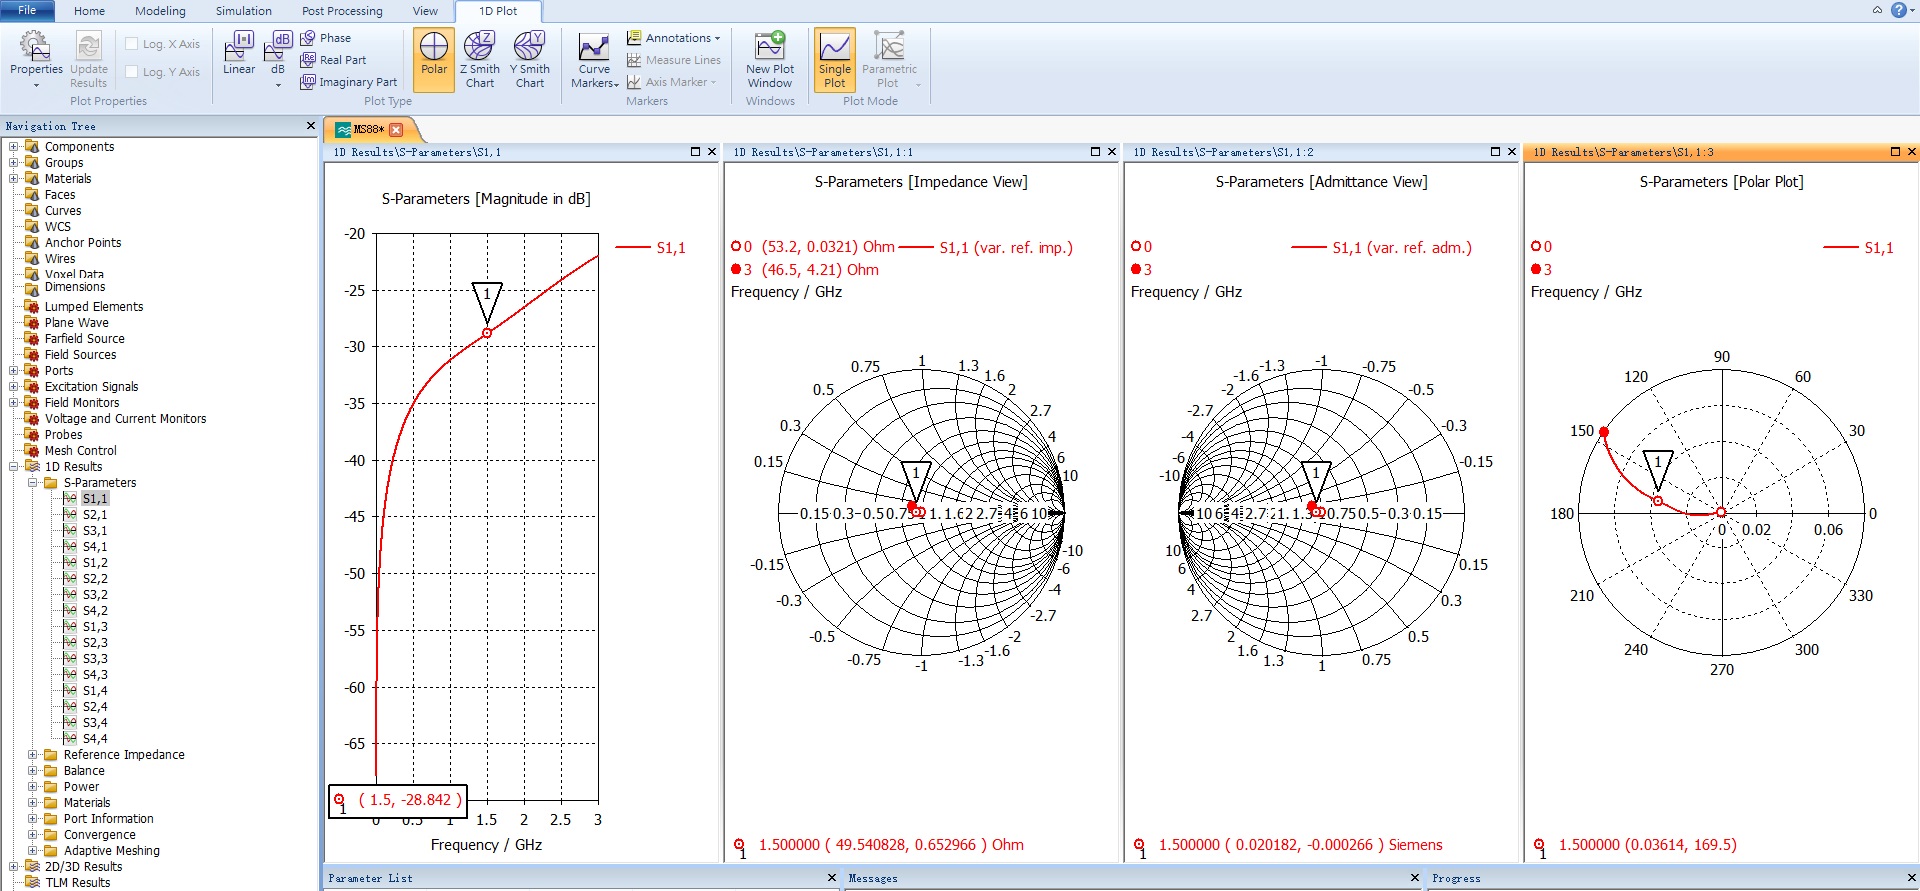This screenshot has width=1920, height=891.
Task: Maximize the S1,1:1 impedance view window
Action: [1095, 152]
